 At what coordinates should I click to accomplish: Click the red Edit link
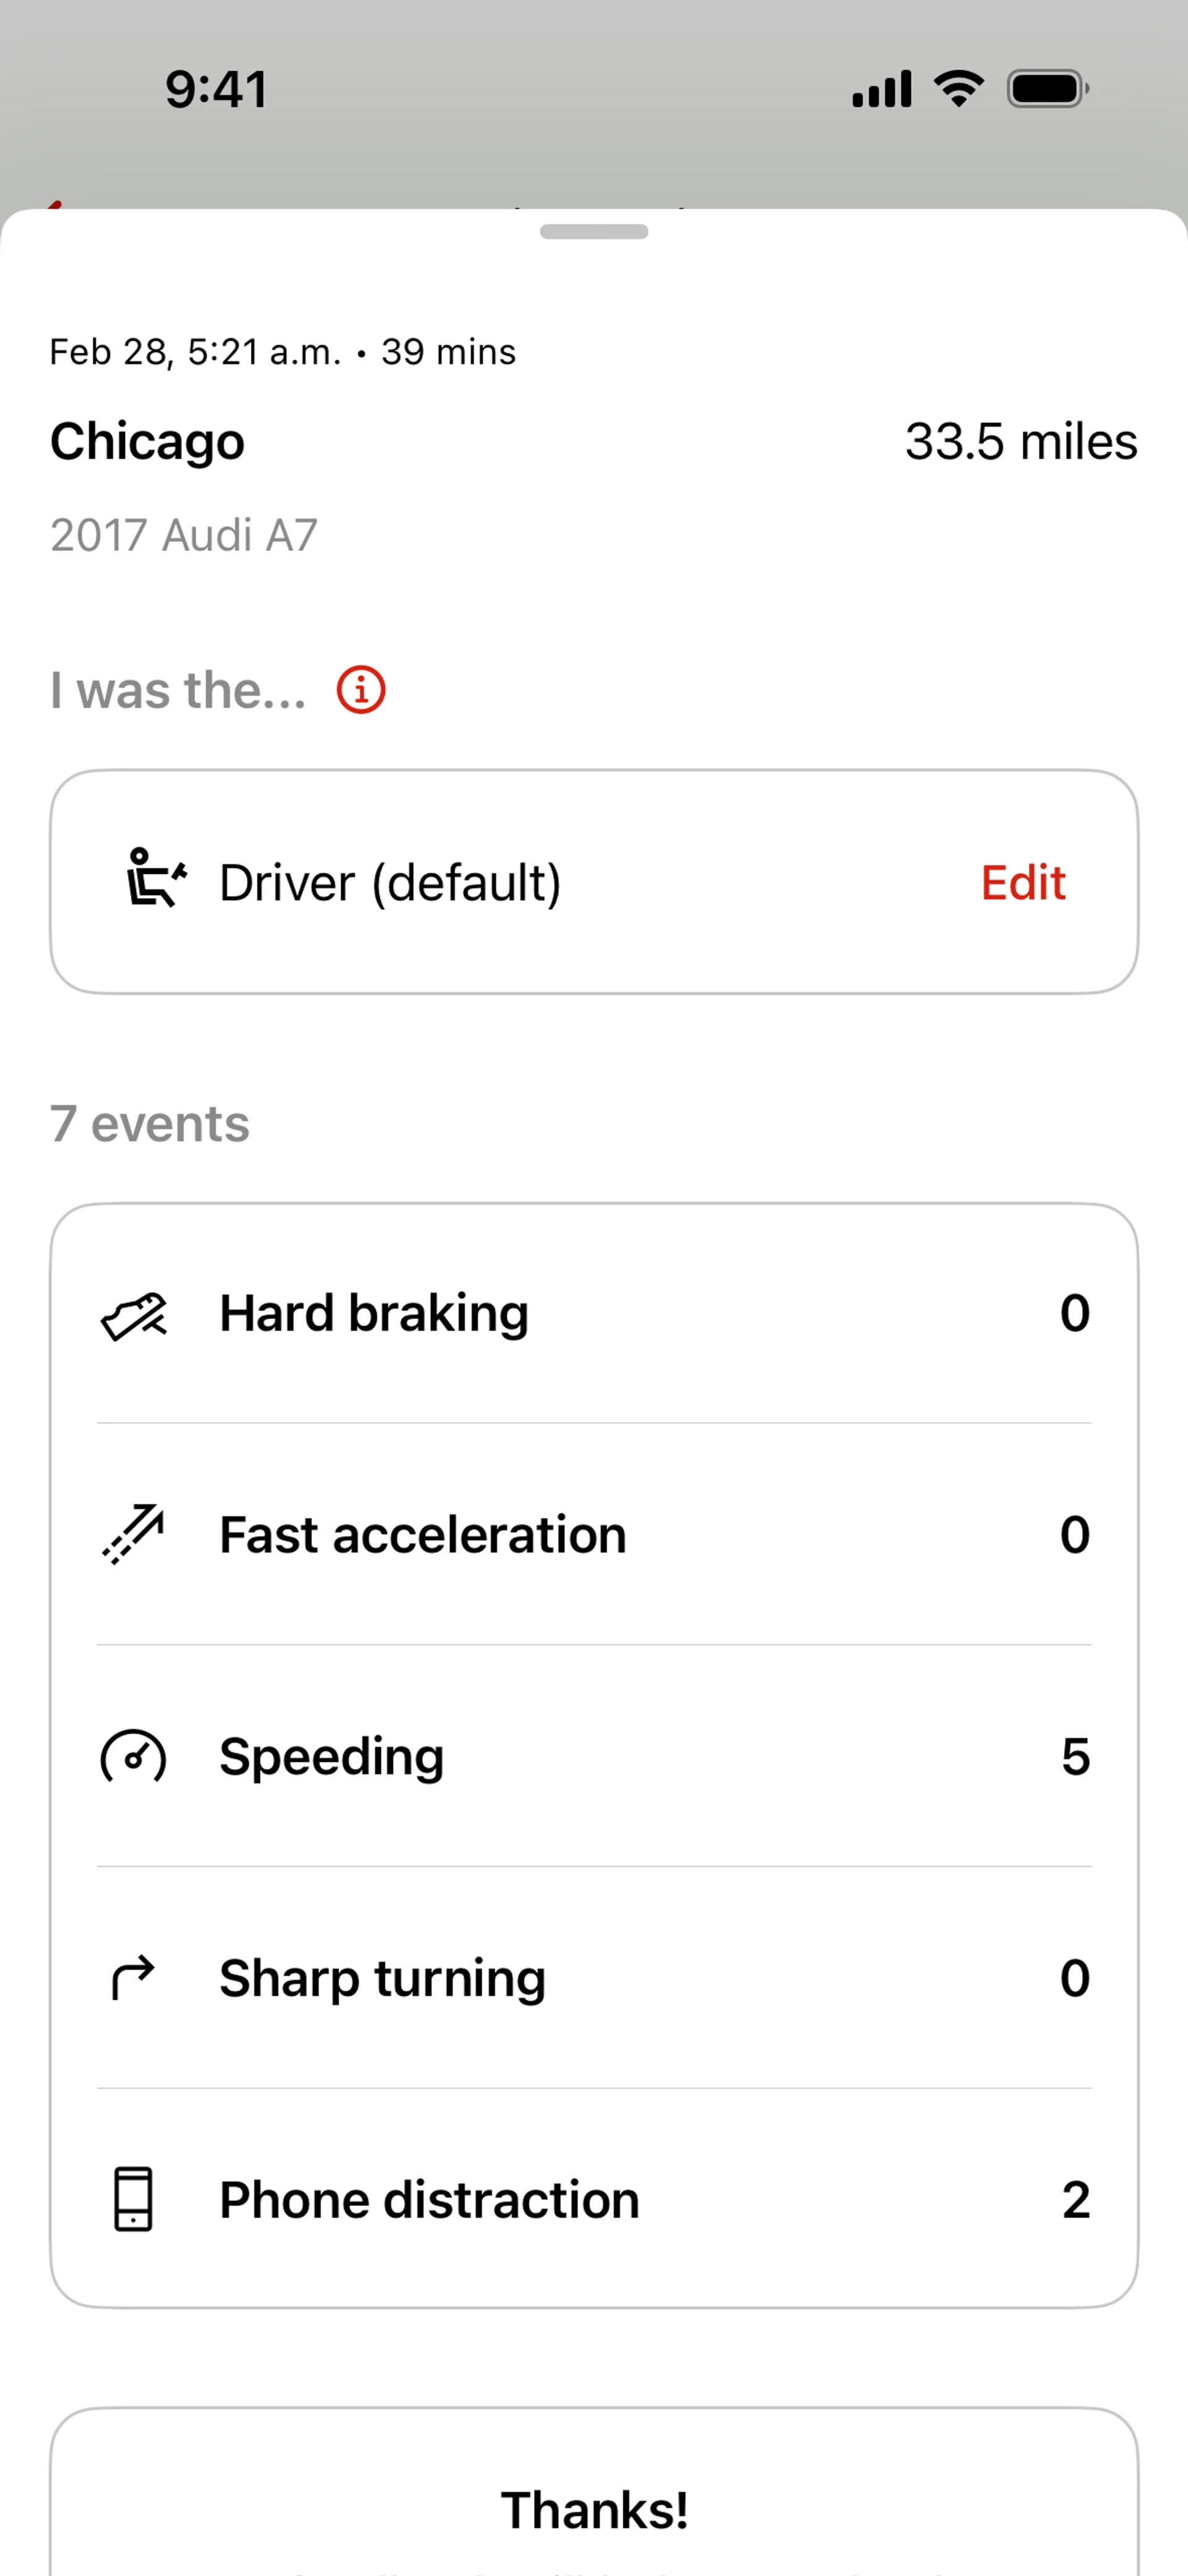(x=1022, y=883)
